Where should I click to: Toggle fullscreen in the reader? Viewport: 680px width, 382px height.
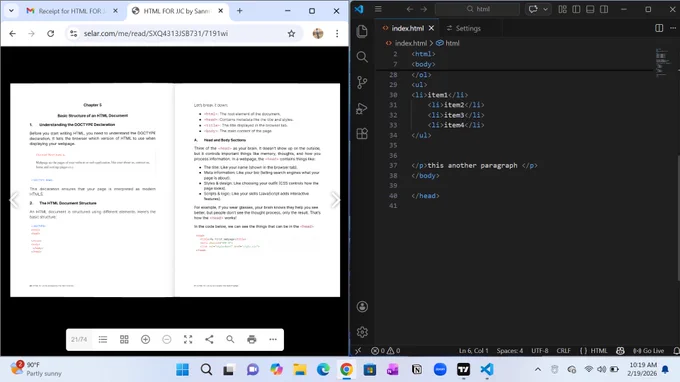click(x=188, y=340)
